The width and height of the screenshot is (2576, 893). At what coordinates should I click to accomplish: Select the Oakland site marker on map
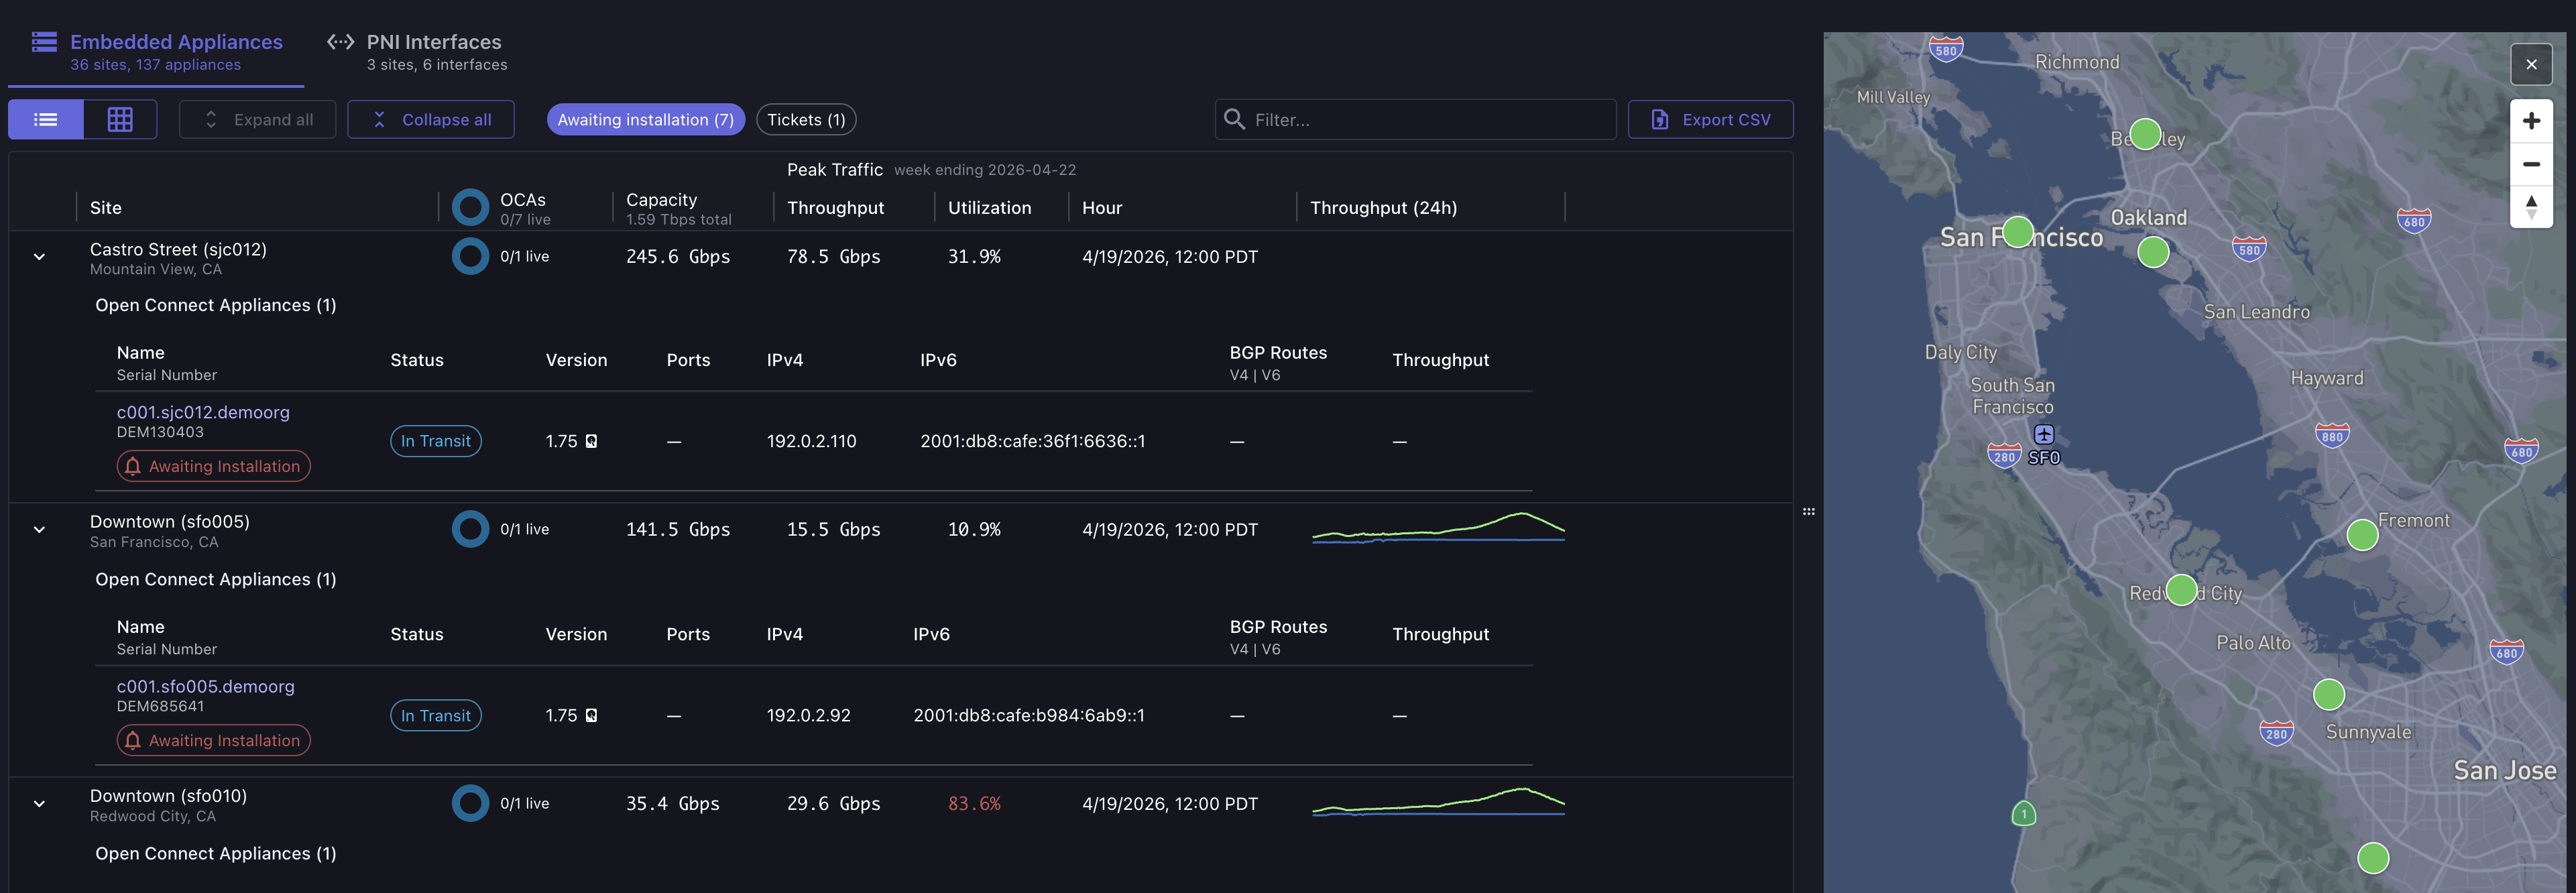pos(2153,252)
